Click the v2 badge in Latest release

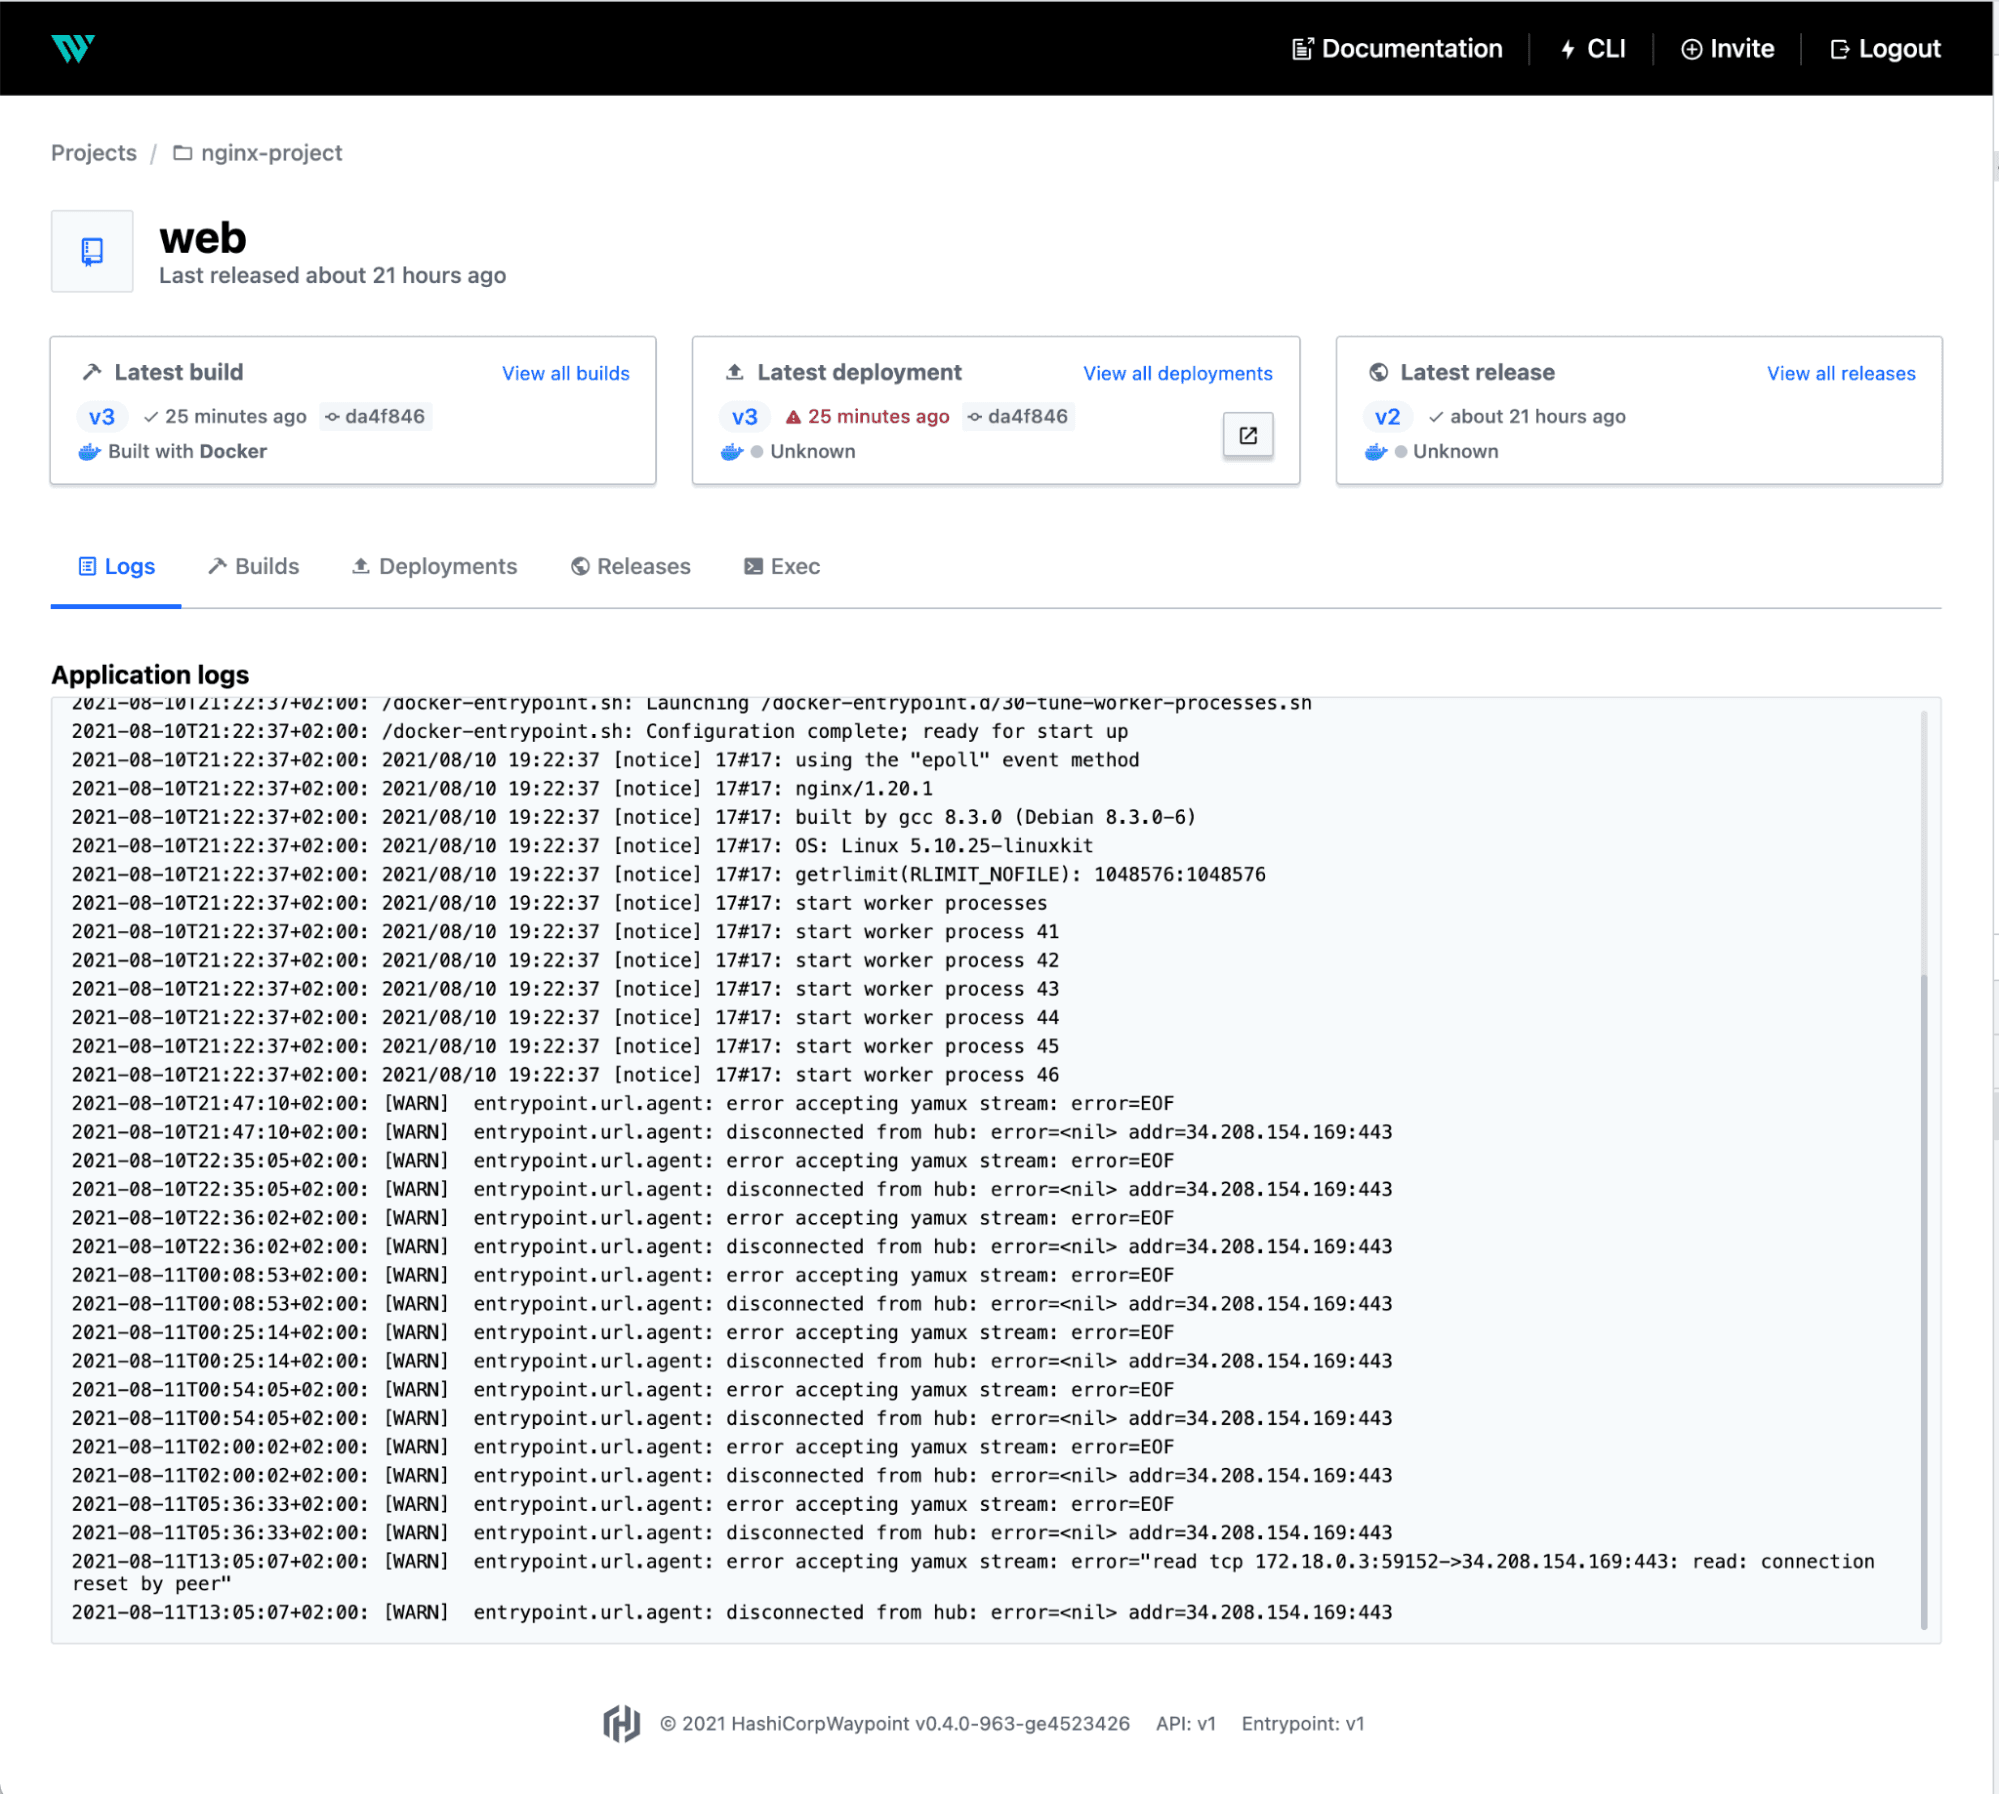coord(1386,416)
